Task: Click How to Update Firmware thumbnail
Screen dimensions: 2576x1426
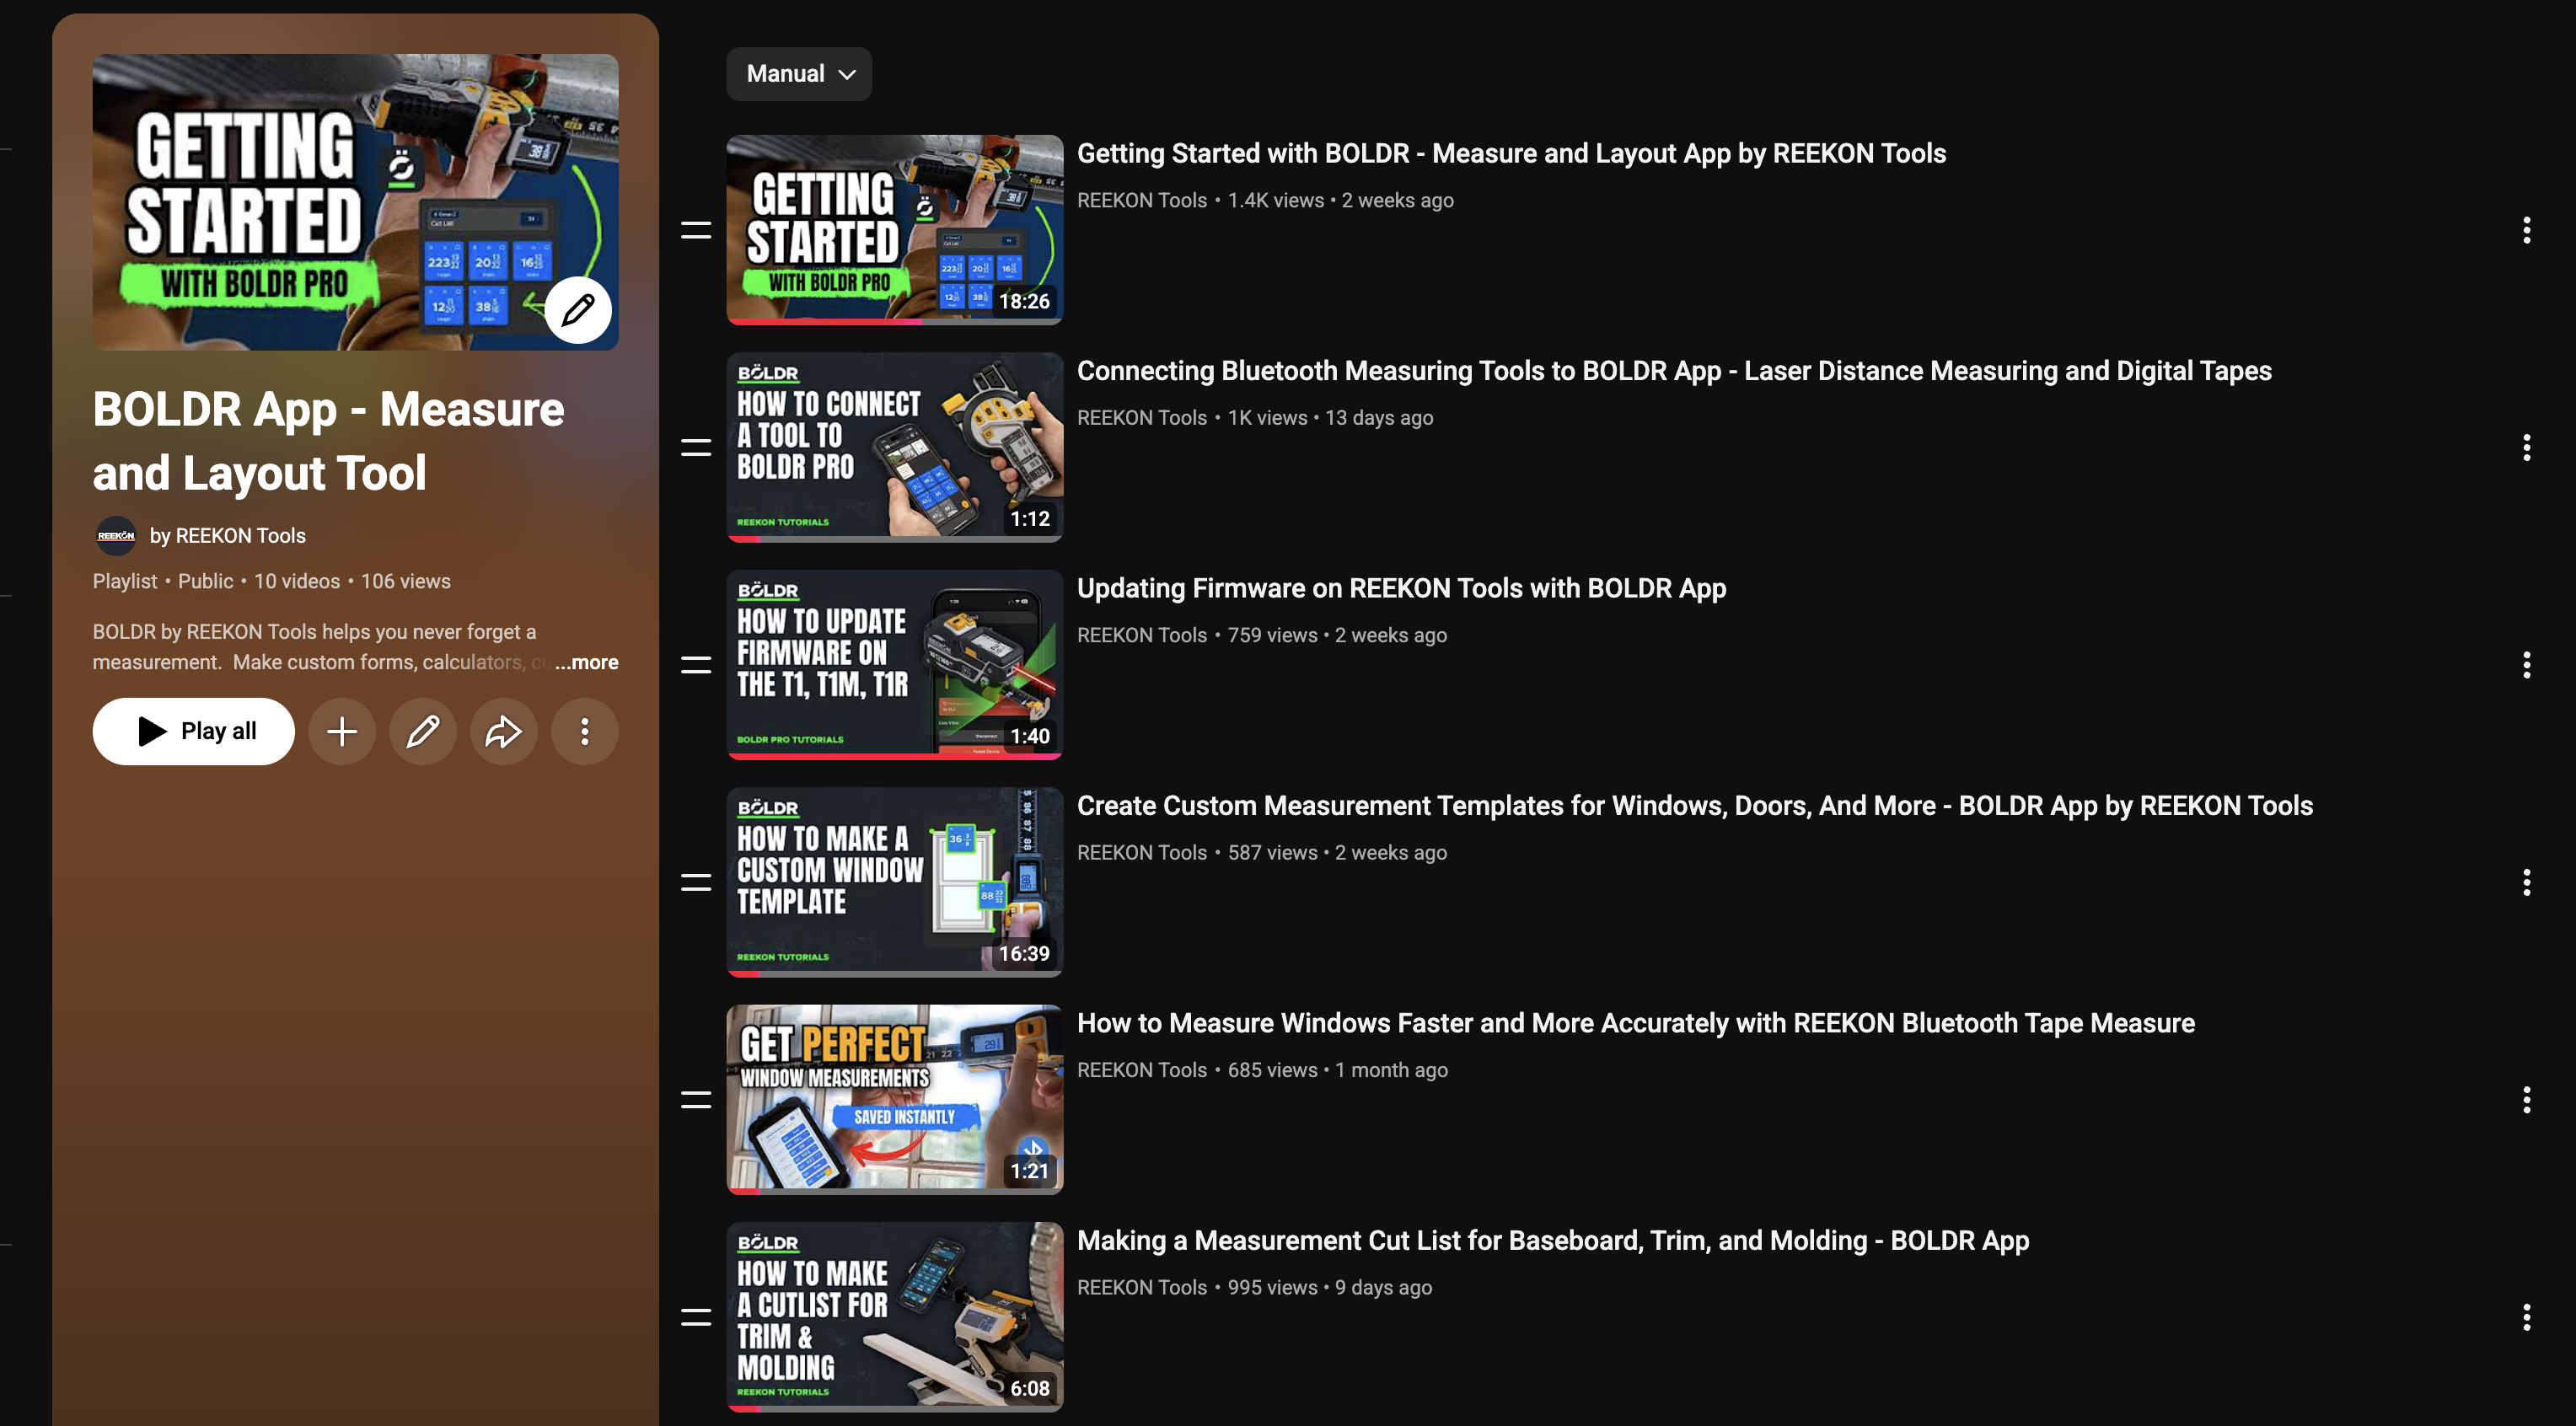Action: pyautogui.click(x=895, y=665)
